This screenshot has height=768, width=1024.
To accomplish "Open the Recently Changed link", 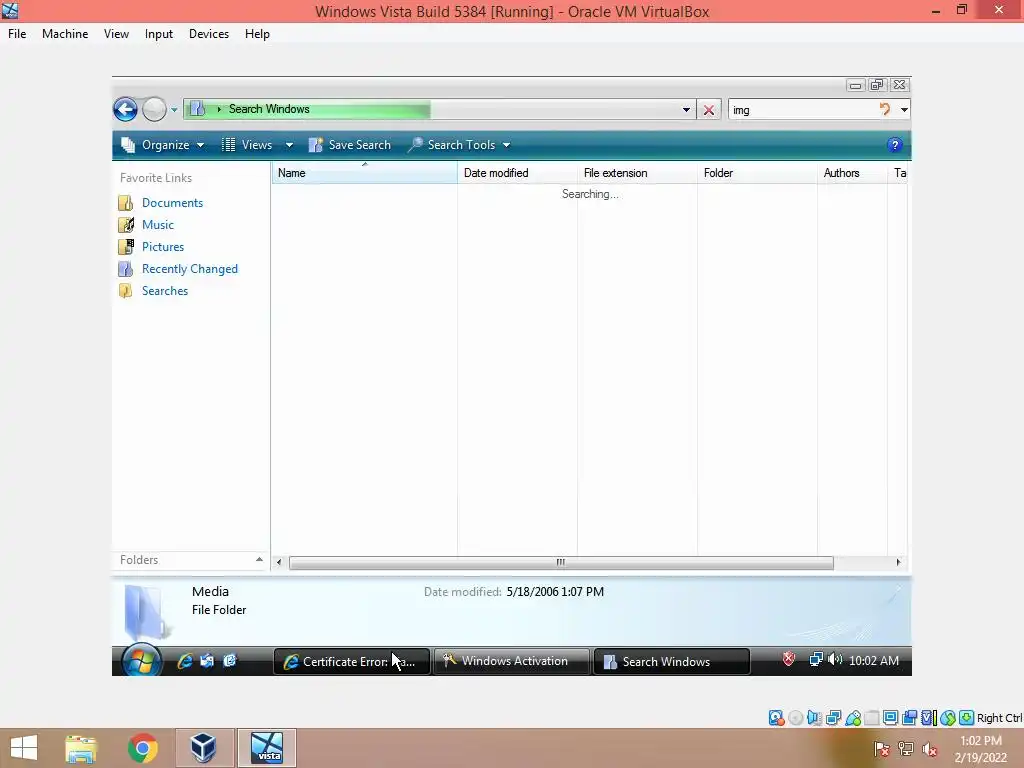I will coord(190,269).
